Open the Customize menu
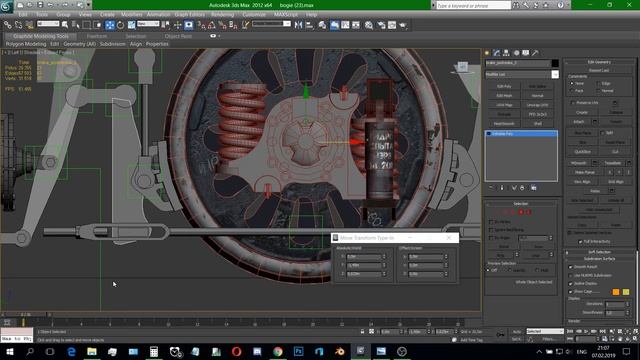The width and height of the screenshot is (640, 360). click(x=254, y=14)
